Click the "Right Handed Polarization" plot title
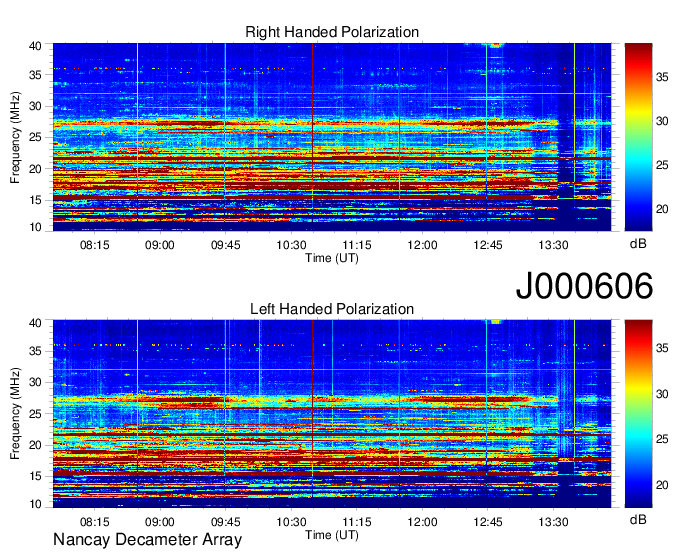Screen dimensions: 680x552 pyautogui.click(x=332, y=32)
